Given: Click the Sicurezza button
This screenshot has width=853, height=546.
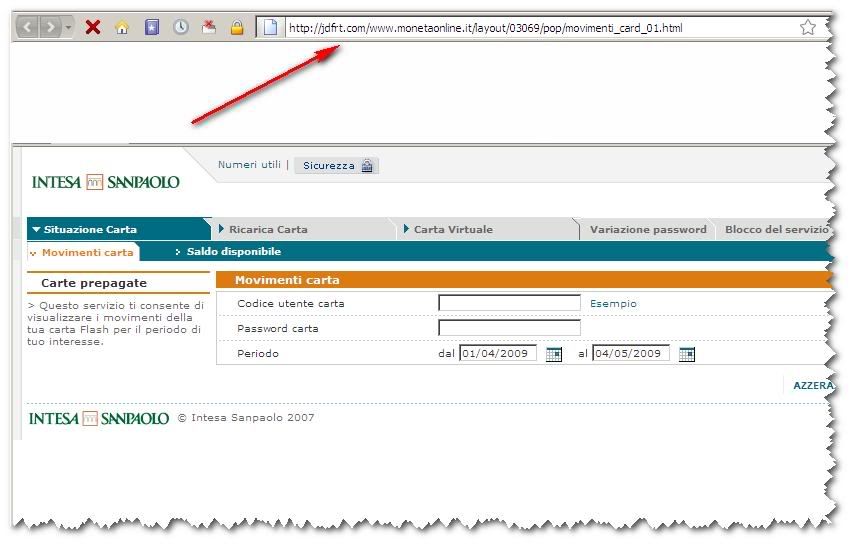Looking at the screenshot, I should pos(336,166).
